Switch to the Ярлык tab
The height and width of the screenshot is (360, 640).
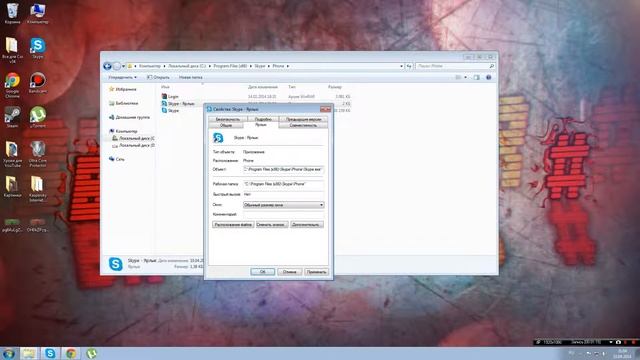(x=261, y=125)
